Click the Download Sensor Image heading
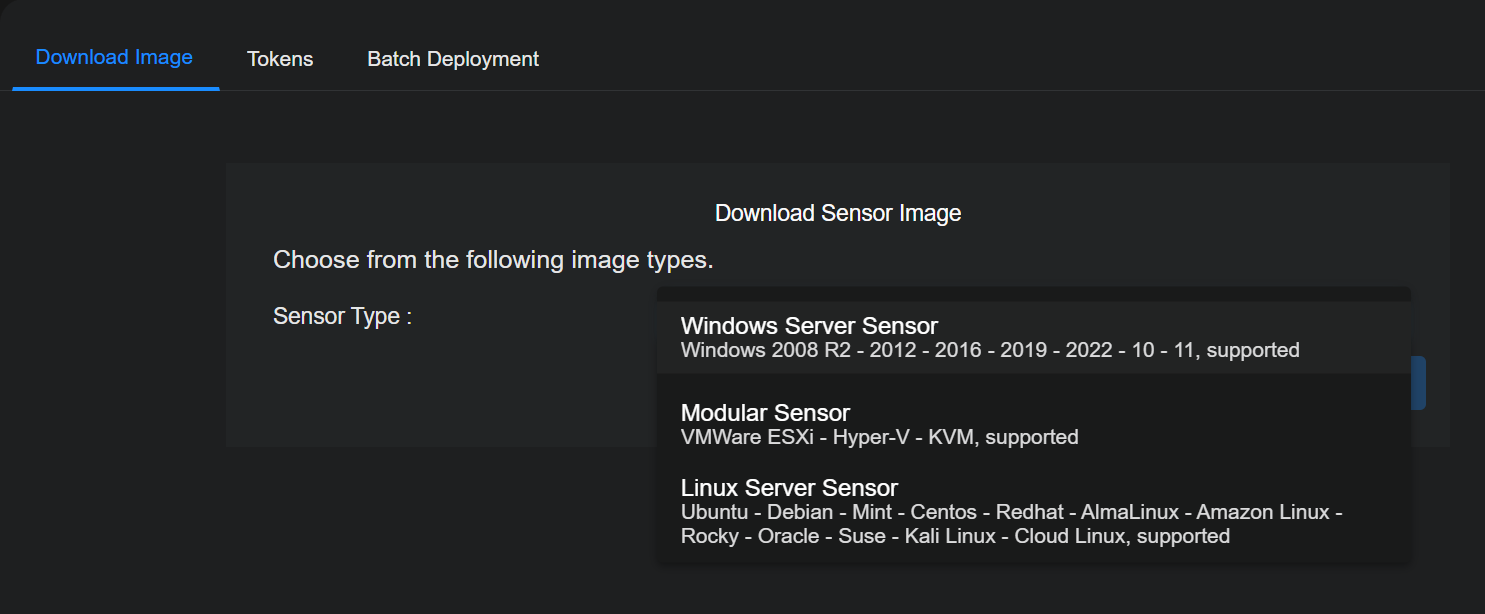The height and width of the screenshot is (614, 1485). point(838,213)
